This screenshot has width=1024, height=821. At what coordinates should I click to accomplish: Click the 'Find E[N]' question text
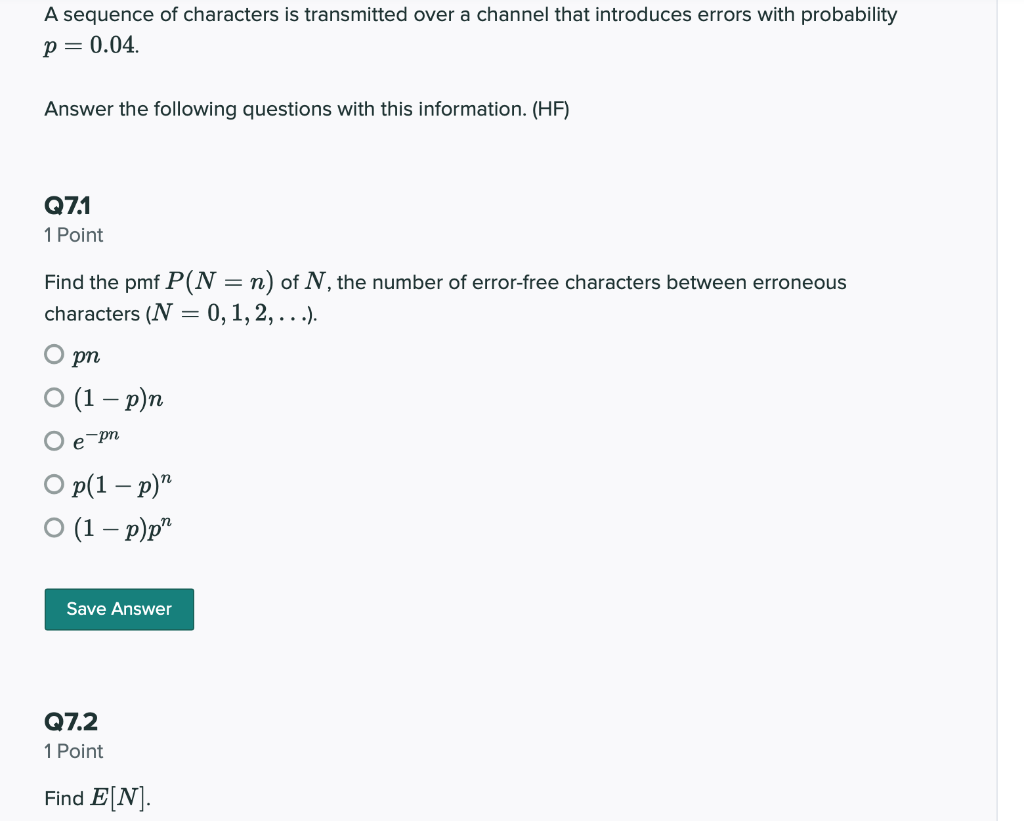click(x=96, y=797)
